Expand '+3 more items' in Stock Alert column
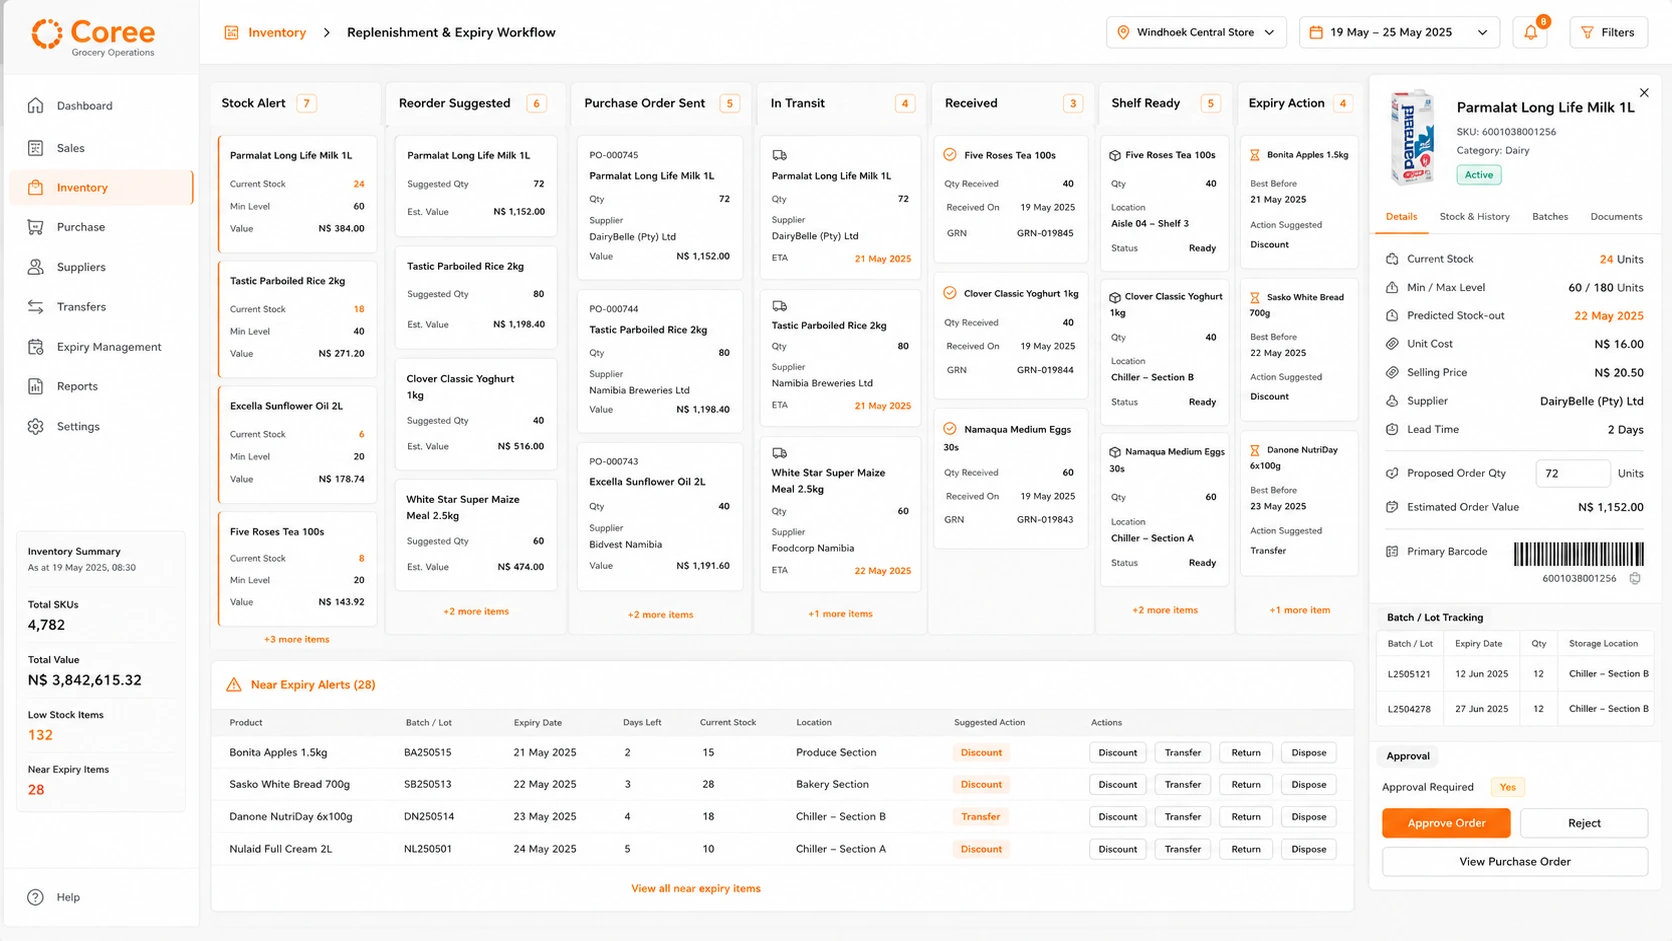This screenshot has height=941, width=1672. click(x=297, y=639)
